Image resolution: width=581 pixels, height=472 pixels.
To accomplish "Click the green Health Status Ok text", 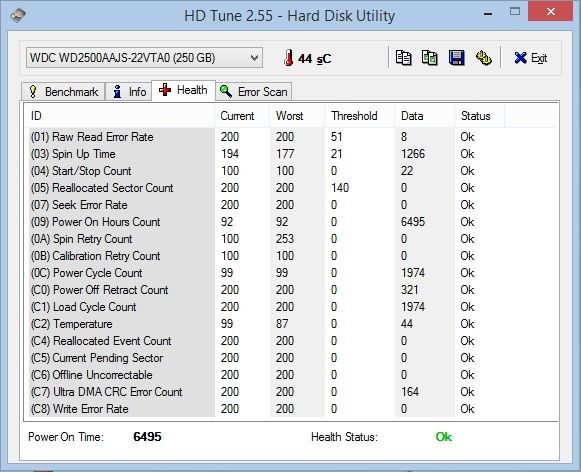I will pos(444,437).
